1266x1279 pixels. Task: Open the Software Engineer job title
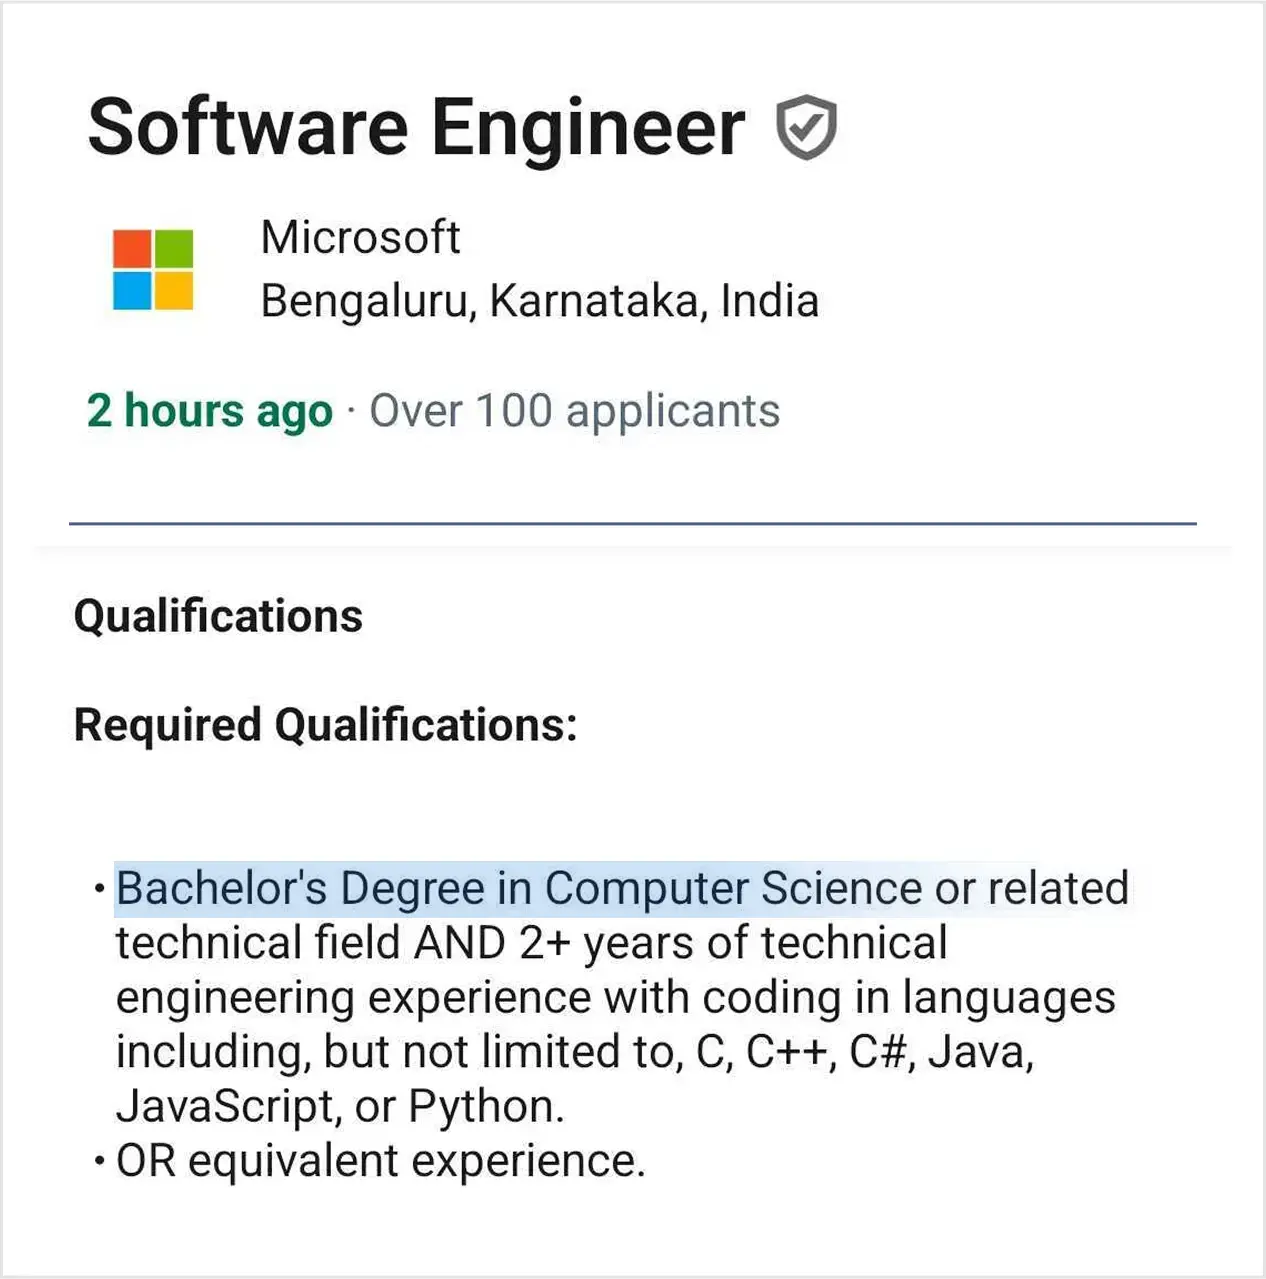tap(415, 128)
